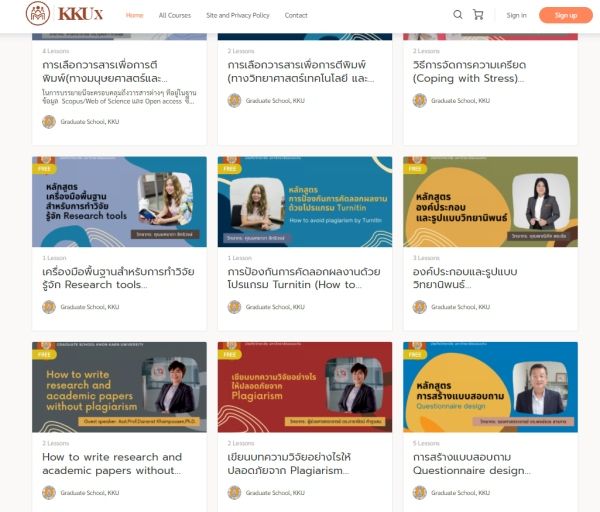Click the FREE badge on Research tools thumbnail

[x=44, y=169]
